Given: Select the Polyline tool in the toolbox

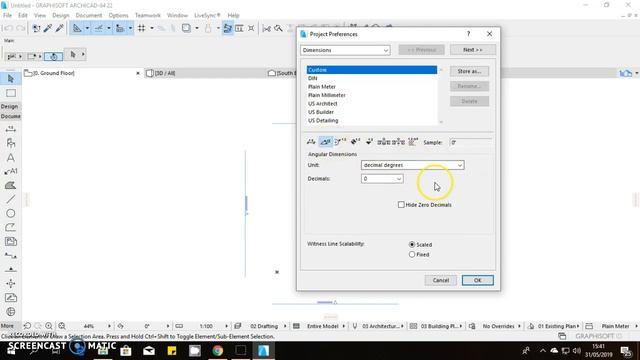Looking at the screenshot, I should point(11,227).
